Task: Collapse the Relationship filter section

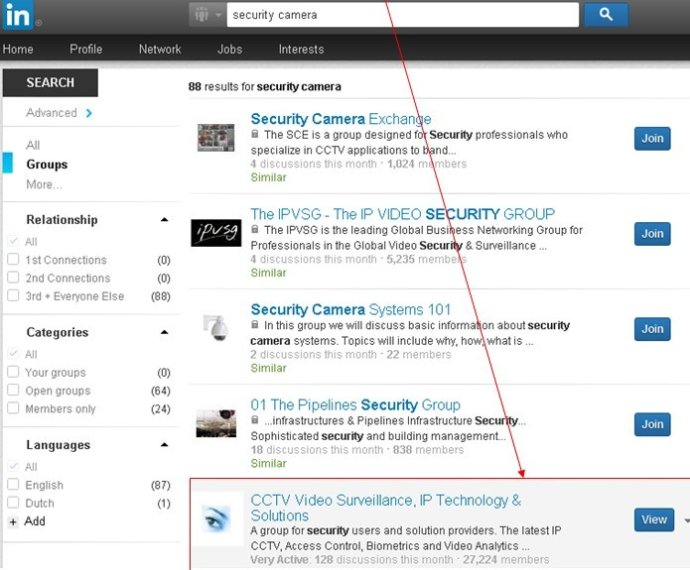Action: coord(164,220)
